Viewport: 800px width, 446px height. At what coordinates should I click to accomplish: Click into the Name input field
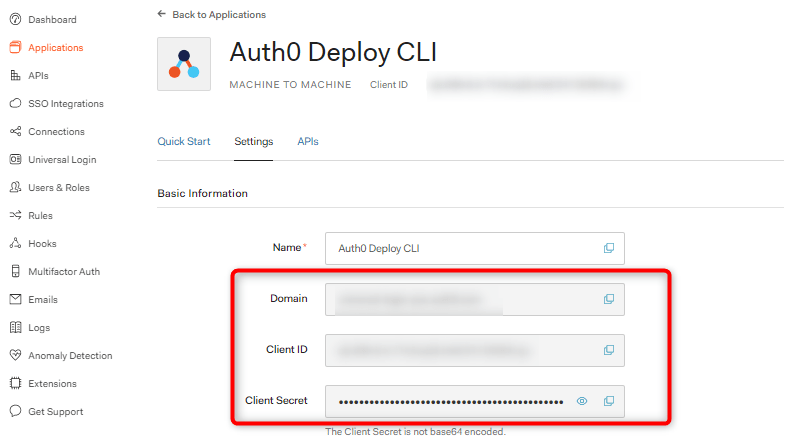(x=474, y=249)
